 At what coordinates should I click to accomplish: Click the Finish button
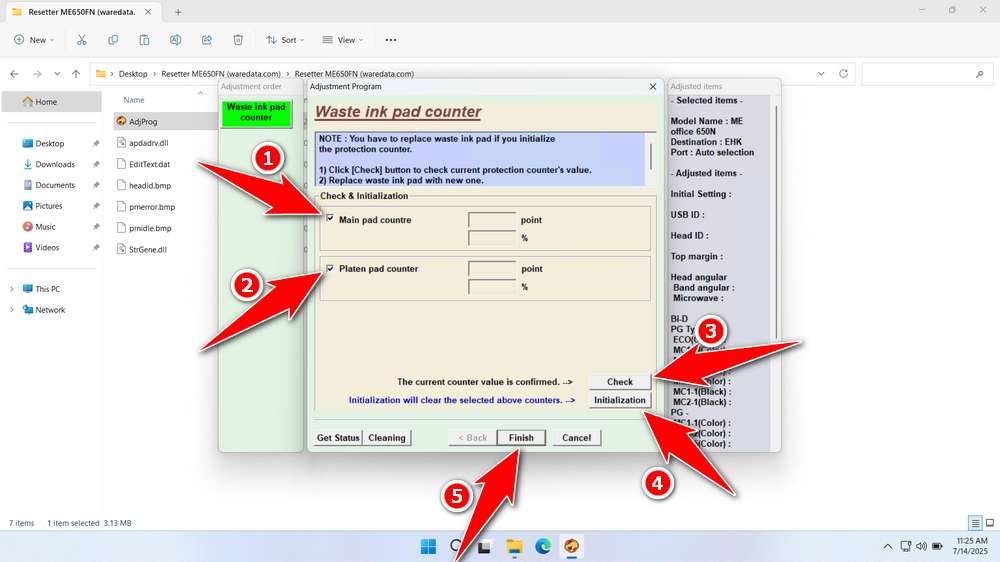[x=521, y=438]
